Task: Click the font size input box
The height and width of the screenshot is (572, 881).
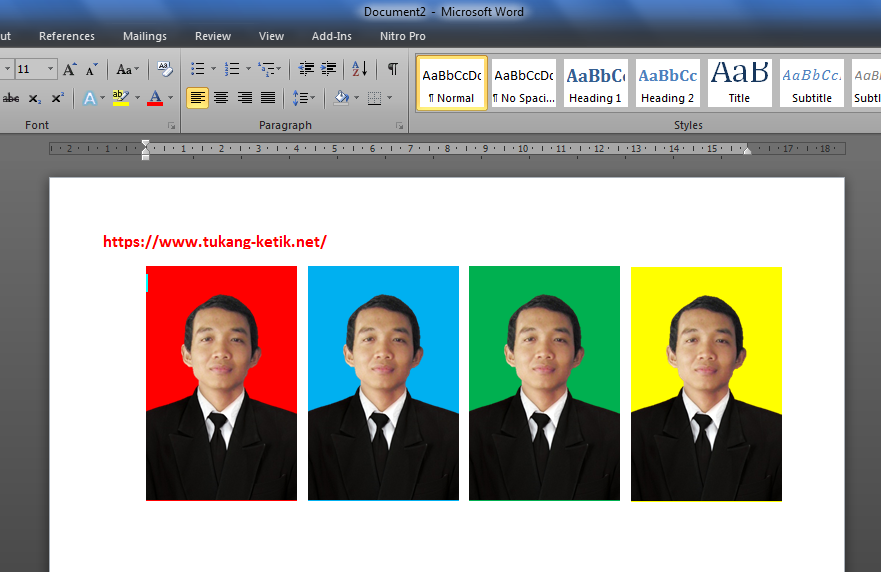Action: coord(30,69)
